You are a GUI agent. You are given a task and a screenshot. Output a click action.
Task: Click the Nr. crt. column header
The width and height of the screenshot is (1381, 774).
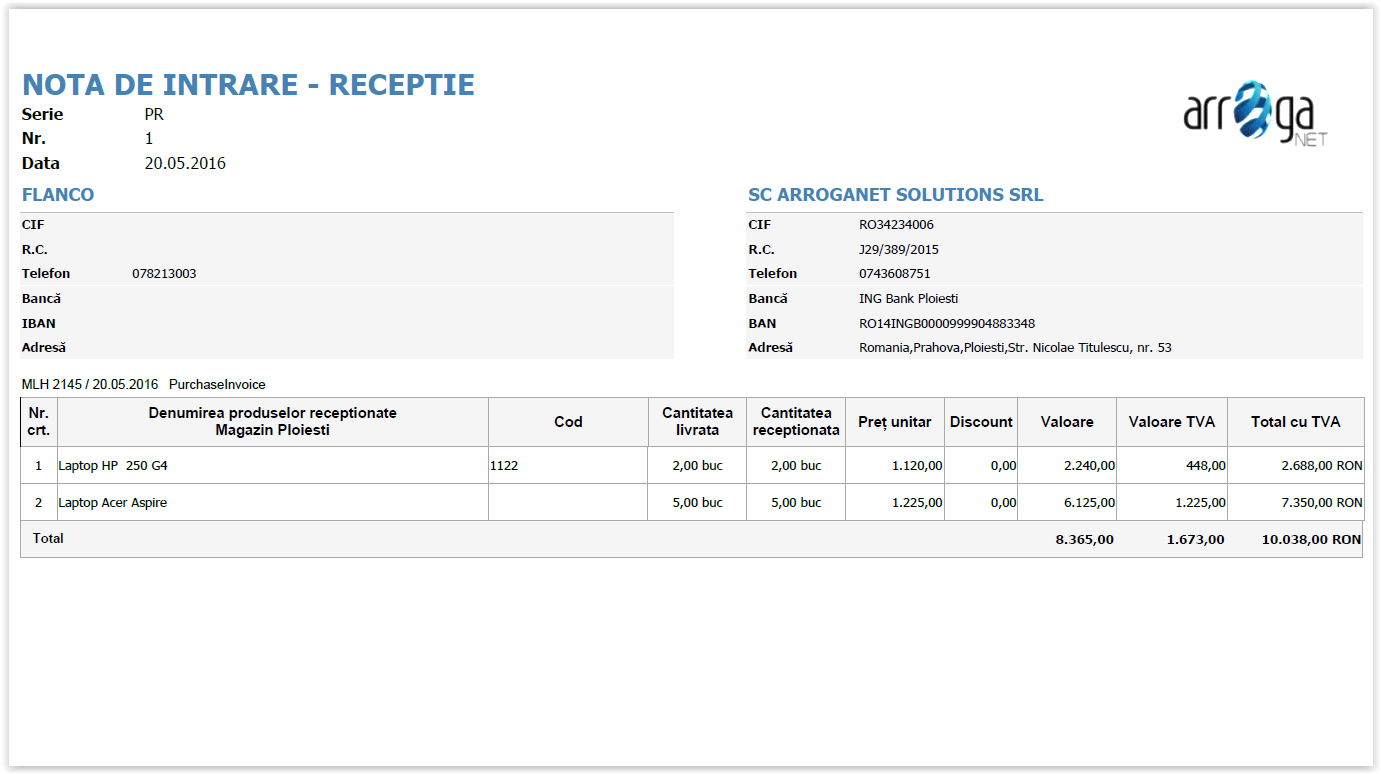pyautogui.click(x=39, y=422)
